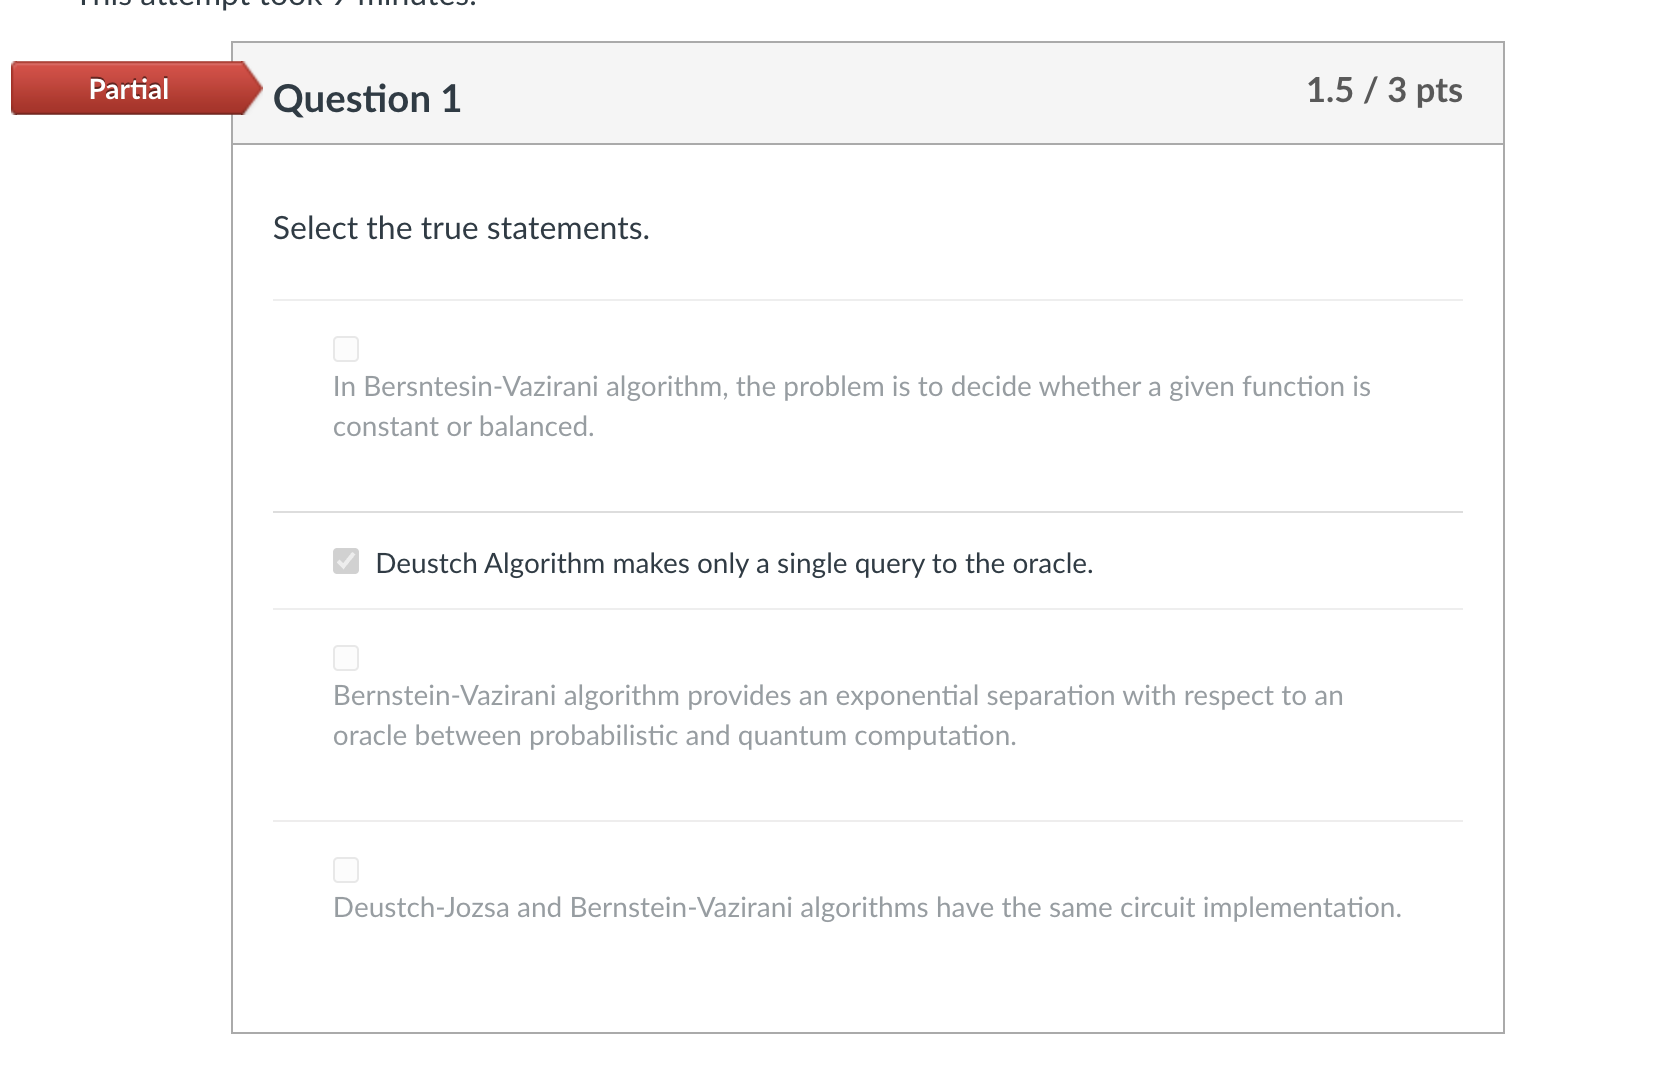
Task: Click the attempt duration text at top
Action: pos(275,5)
